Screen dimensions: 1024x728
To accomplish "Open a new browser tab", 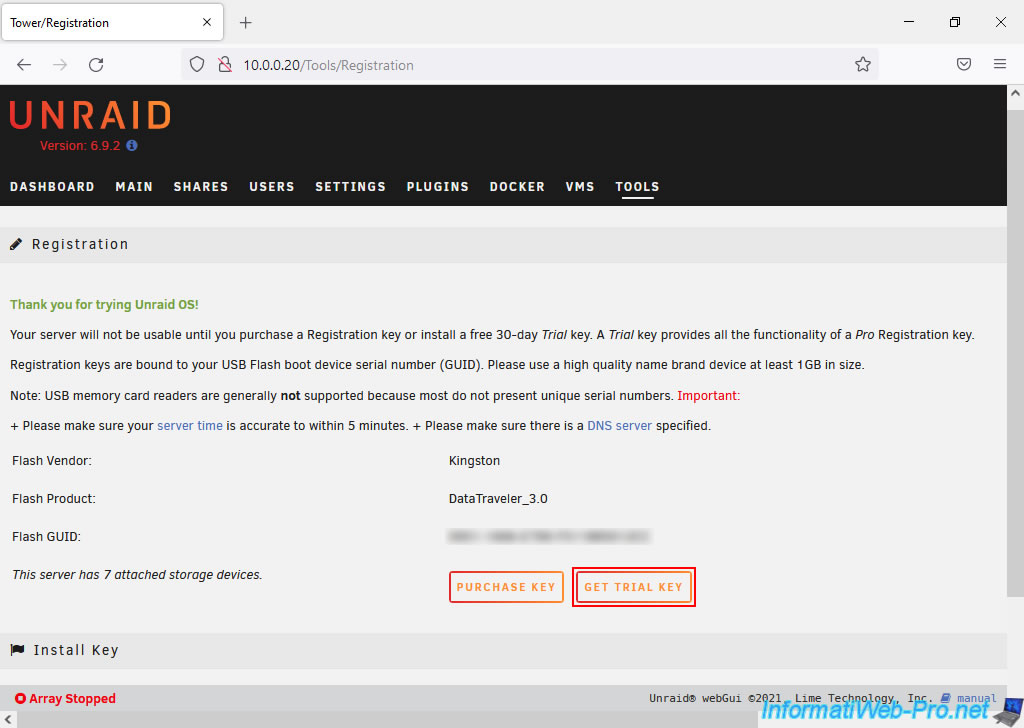I will point(246,22).
